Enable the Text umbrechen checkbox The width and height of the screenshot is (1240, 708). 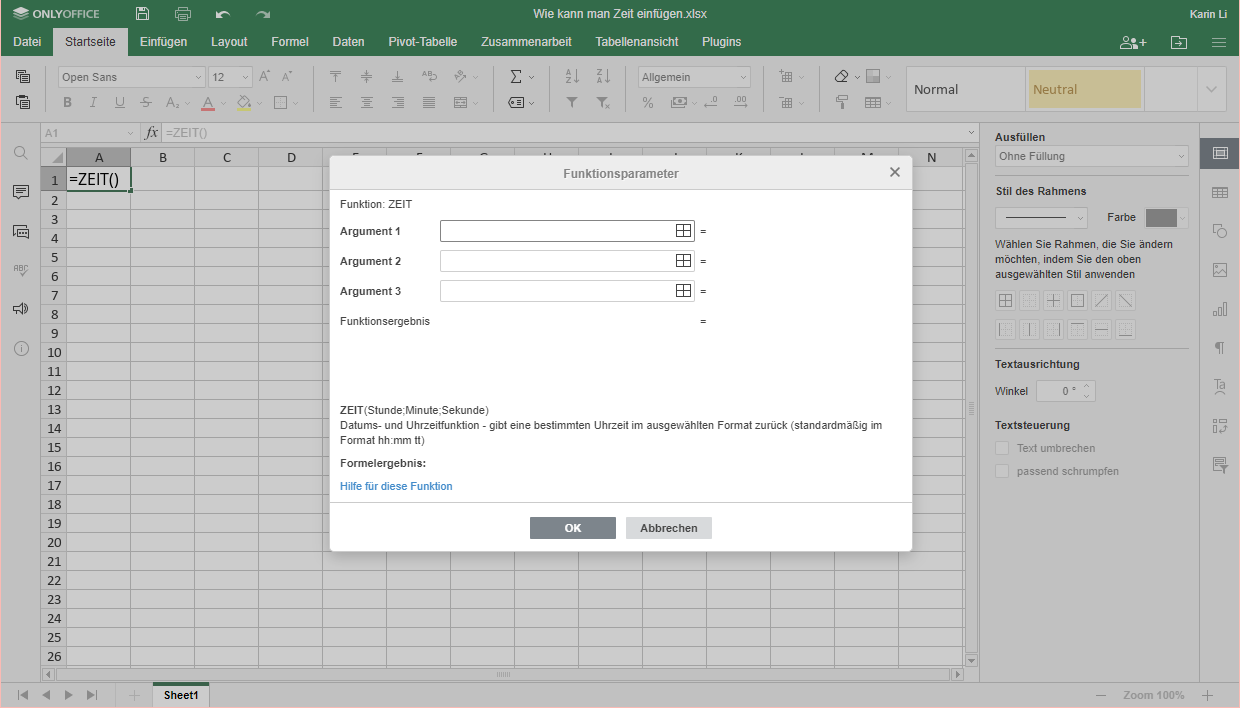tap(1002, 448)
